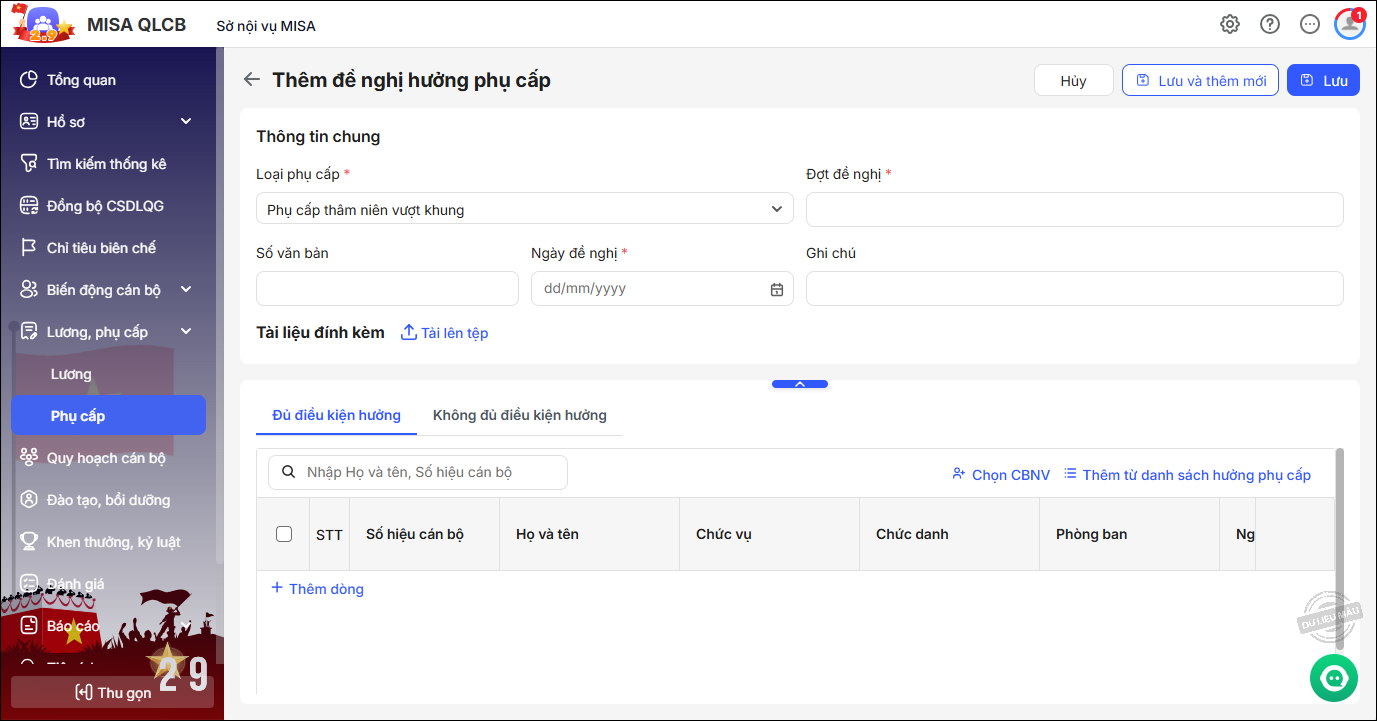Screen dimensions: 1377x721
Task: Click the more options ellipsis icon
Action: (1310, 25)
